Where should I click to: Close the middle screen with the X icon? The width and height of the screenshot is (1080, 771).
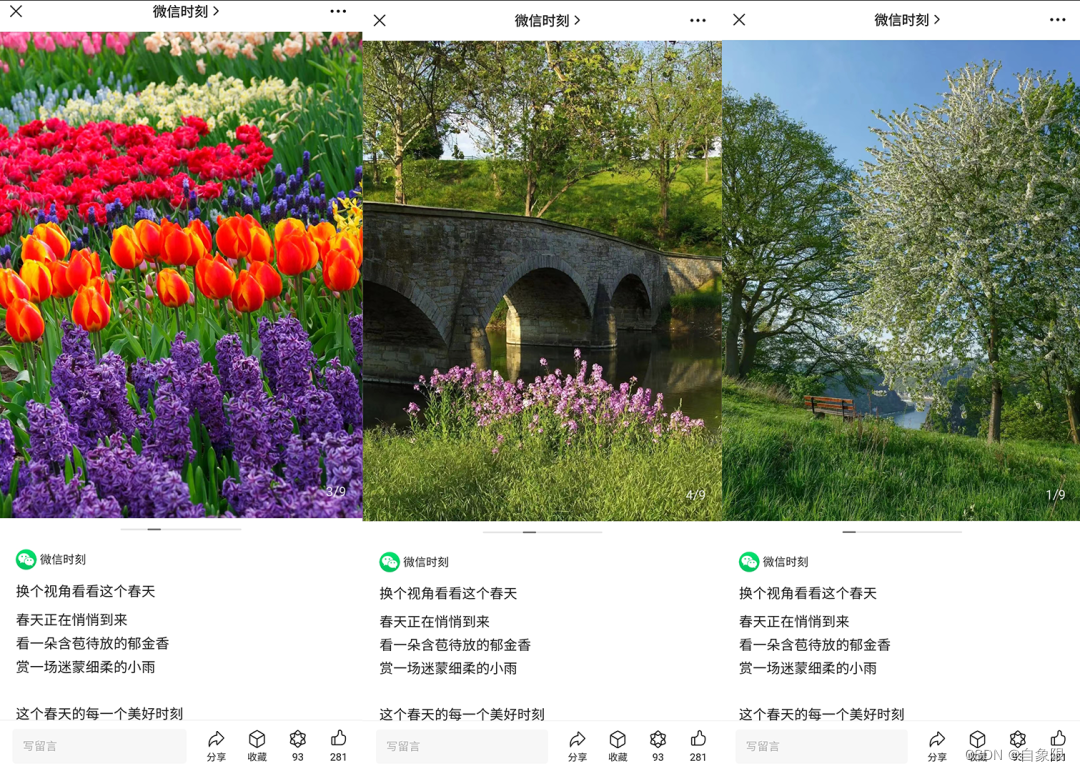[380, 21]
